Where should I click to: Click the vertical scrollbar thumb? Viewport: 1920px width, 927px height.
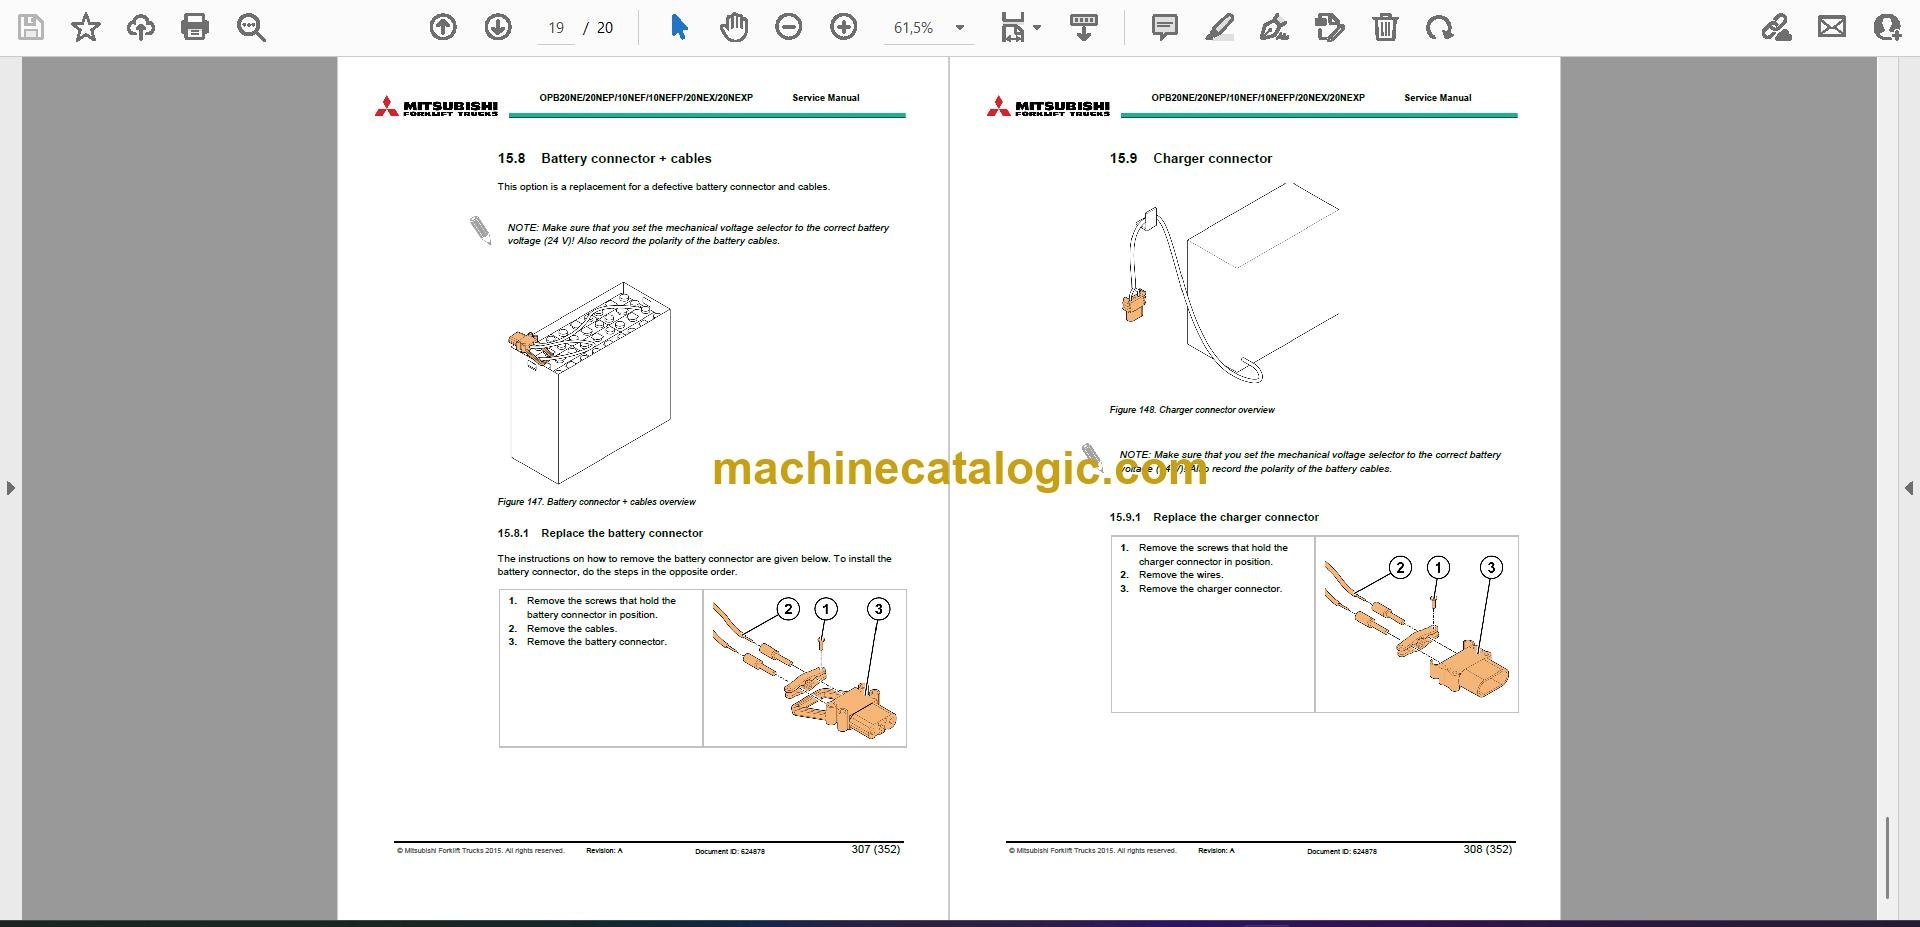coord(1887,858)
